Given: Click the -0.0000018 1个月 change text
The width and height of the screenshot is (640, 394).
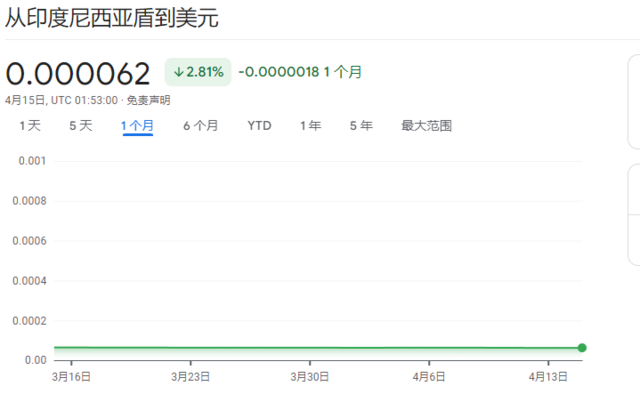Looking at the screenshot, I should point(300,72).
